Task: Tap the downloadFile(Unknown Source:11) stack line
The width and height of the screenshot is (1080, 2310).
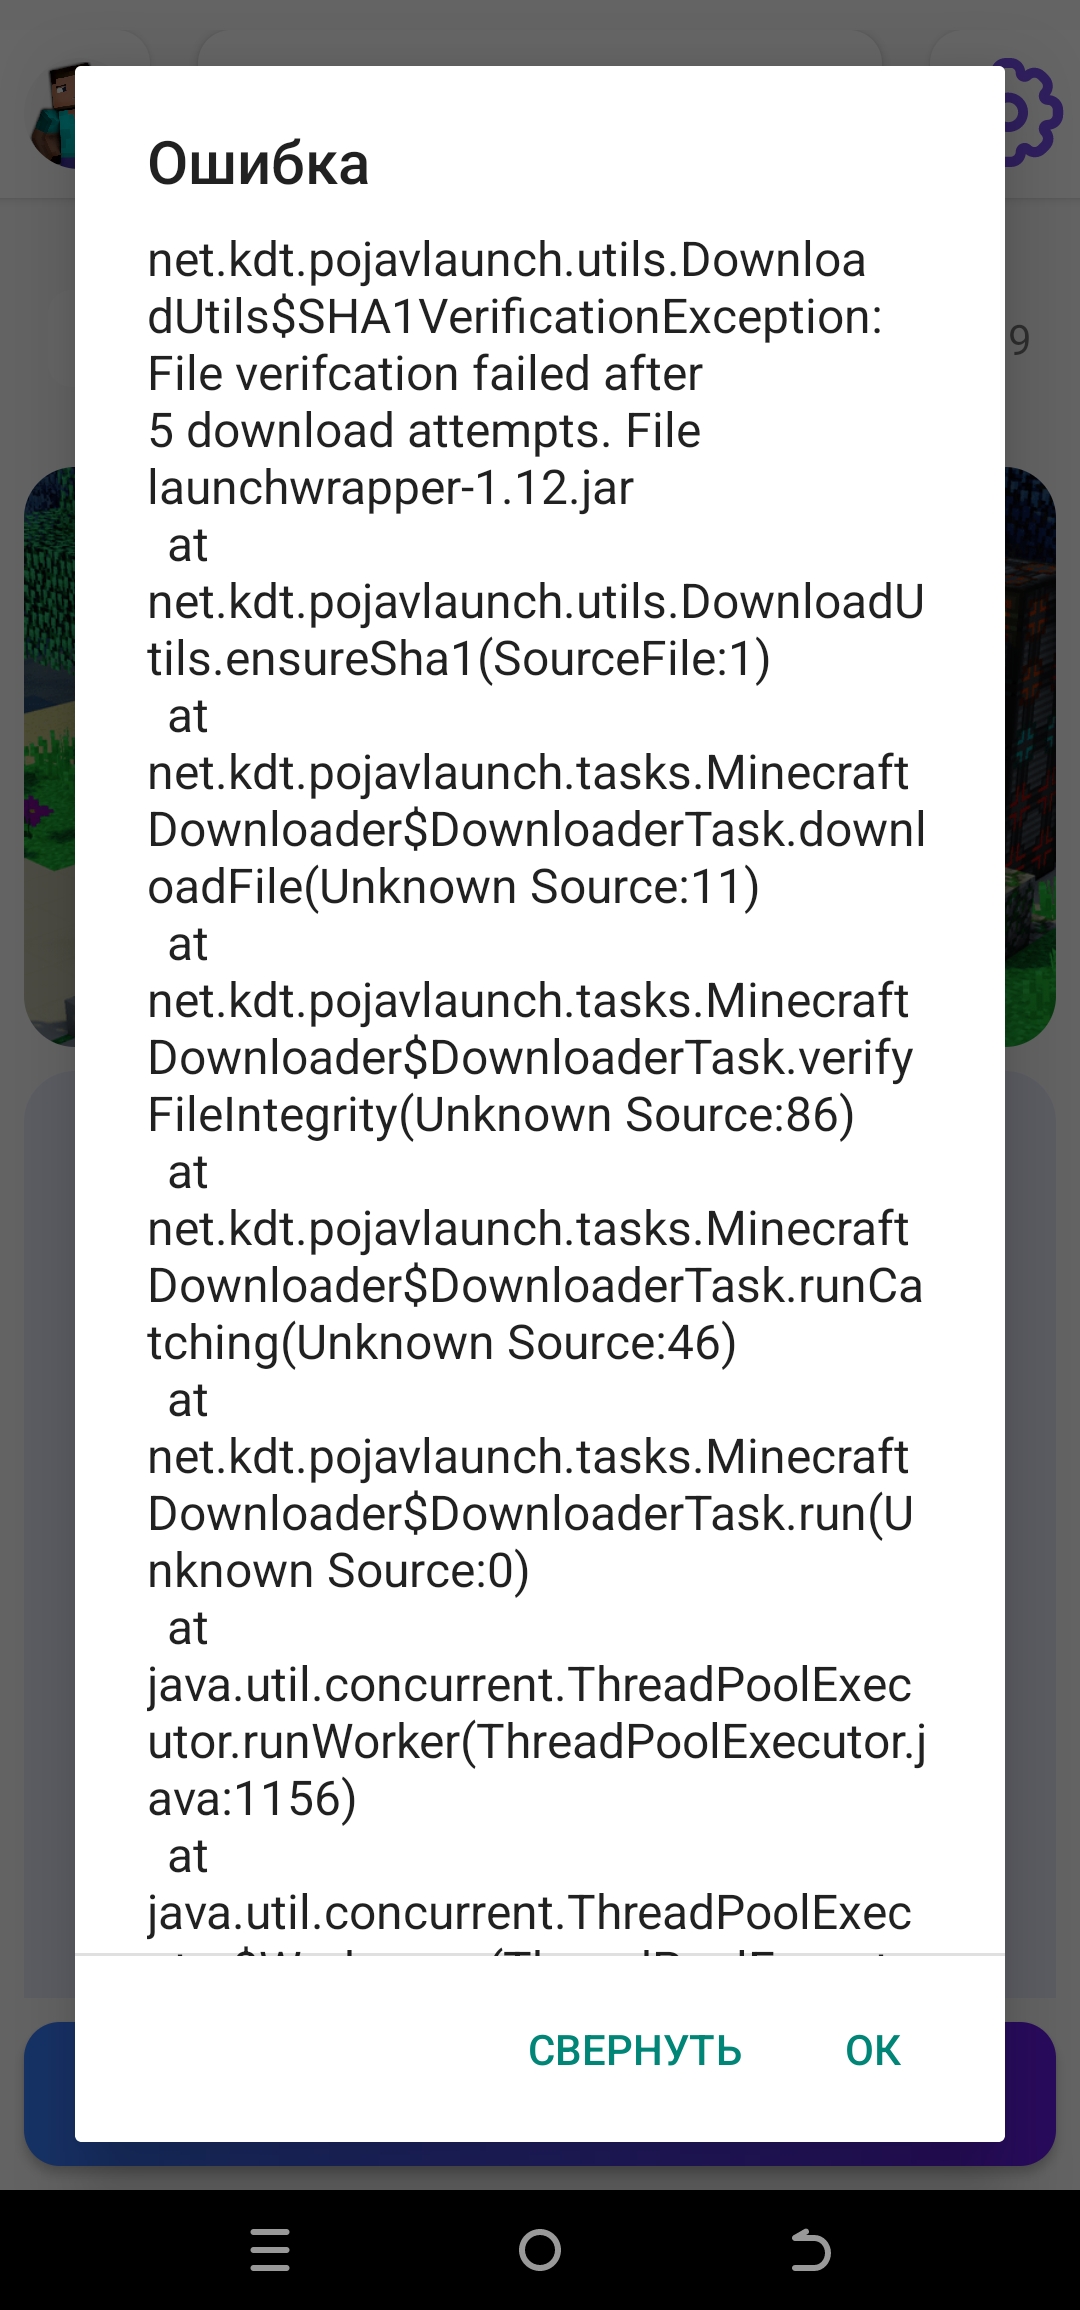Action: [x=537, y=830]
